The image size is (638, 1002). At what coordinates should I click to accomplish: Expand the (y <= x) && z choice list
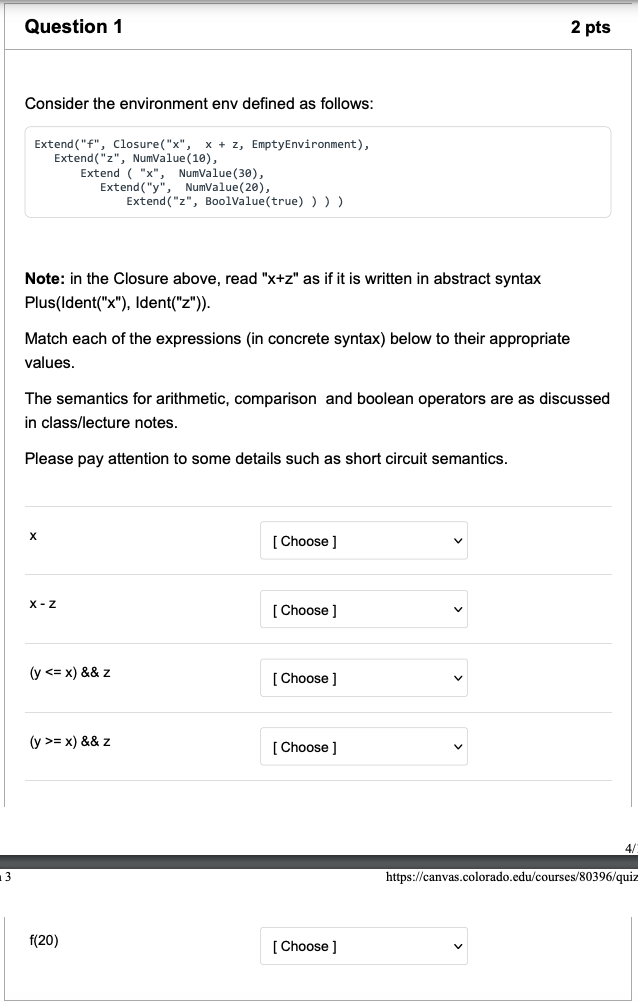[x=363, y=677]
